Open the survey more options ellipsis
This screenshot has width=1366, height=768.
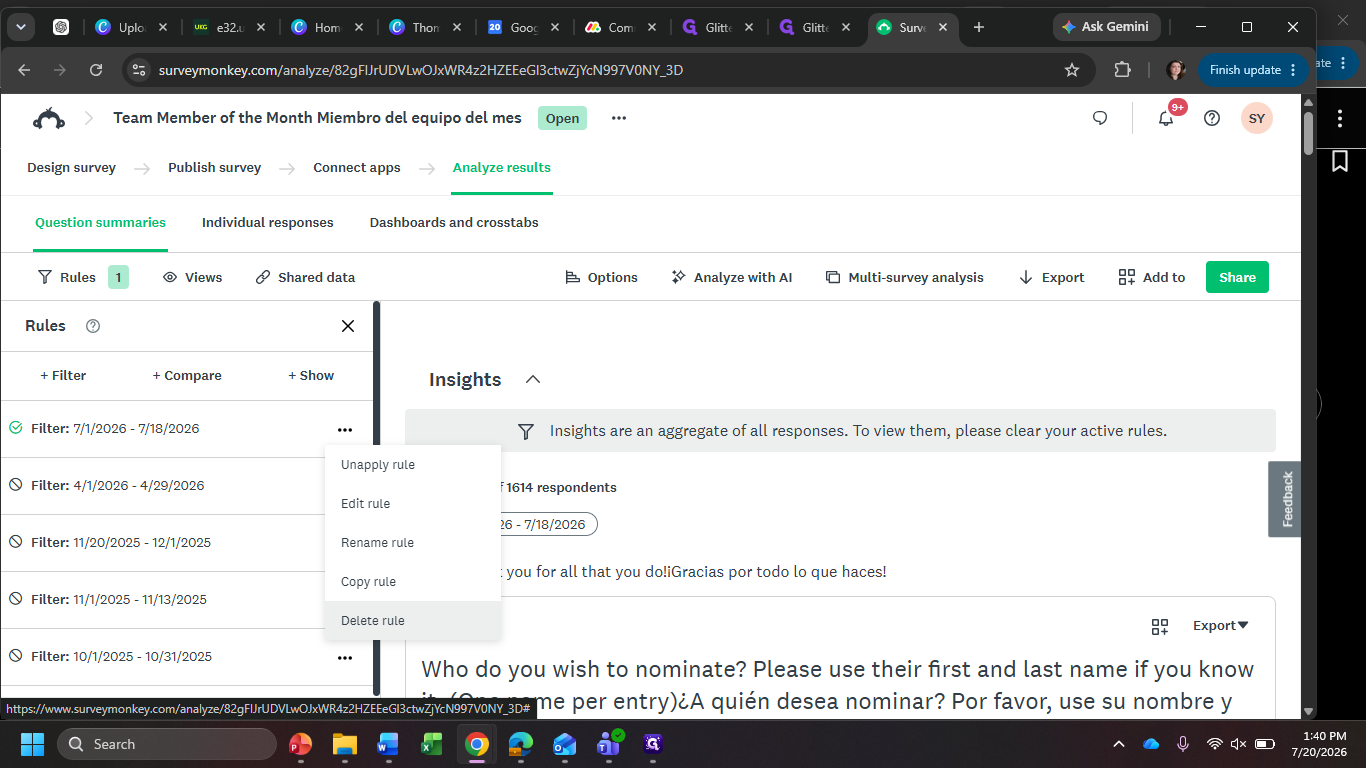pyautogui.click(x=619, y=118)
